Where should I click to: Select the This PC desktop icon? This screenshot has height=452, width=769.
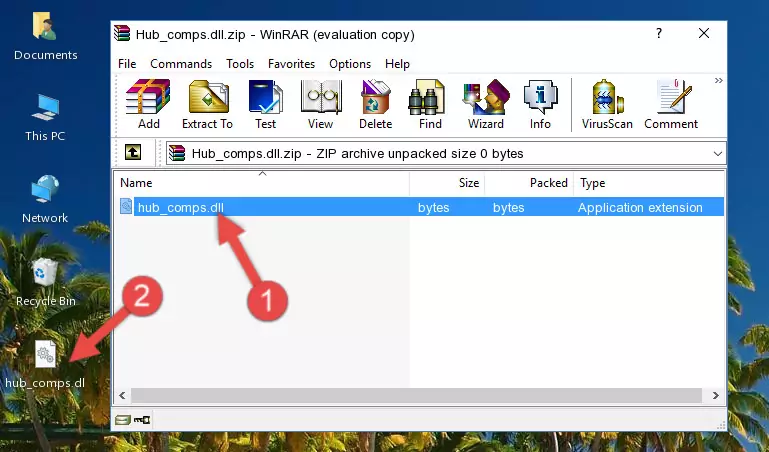click(x=45, y=118)
